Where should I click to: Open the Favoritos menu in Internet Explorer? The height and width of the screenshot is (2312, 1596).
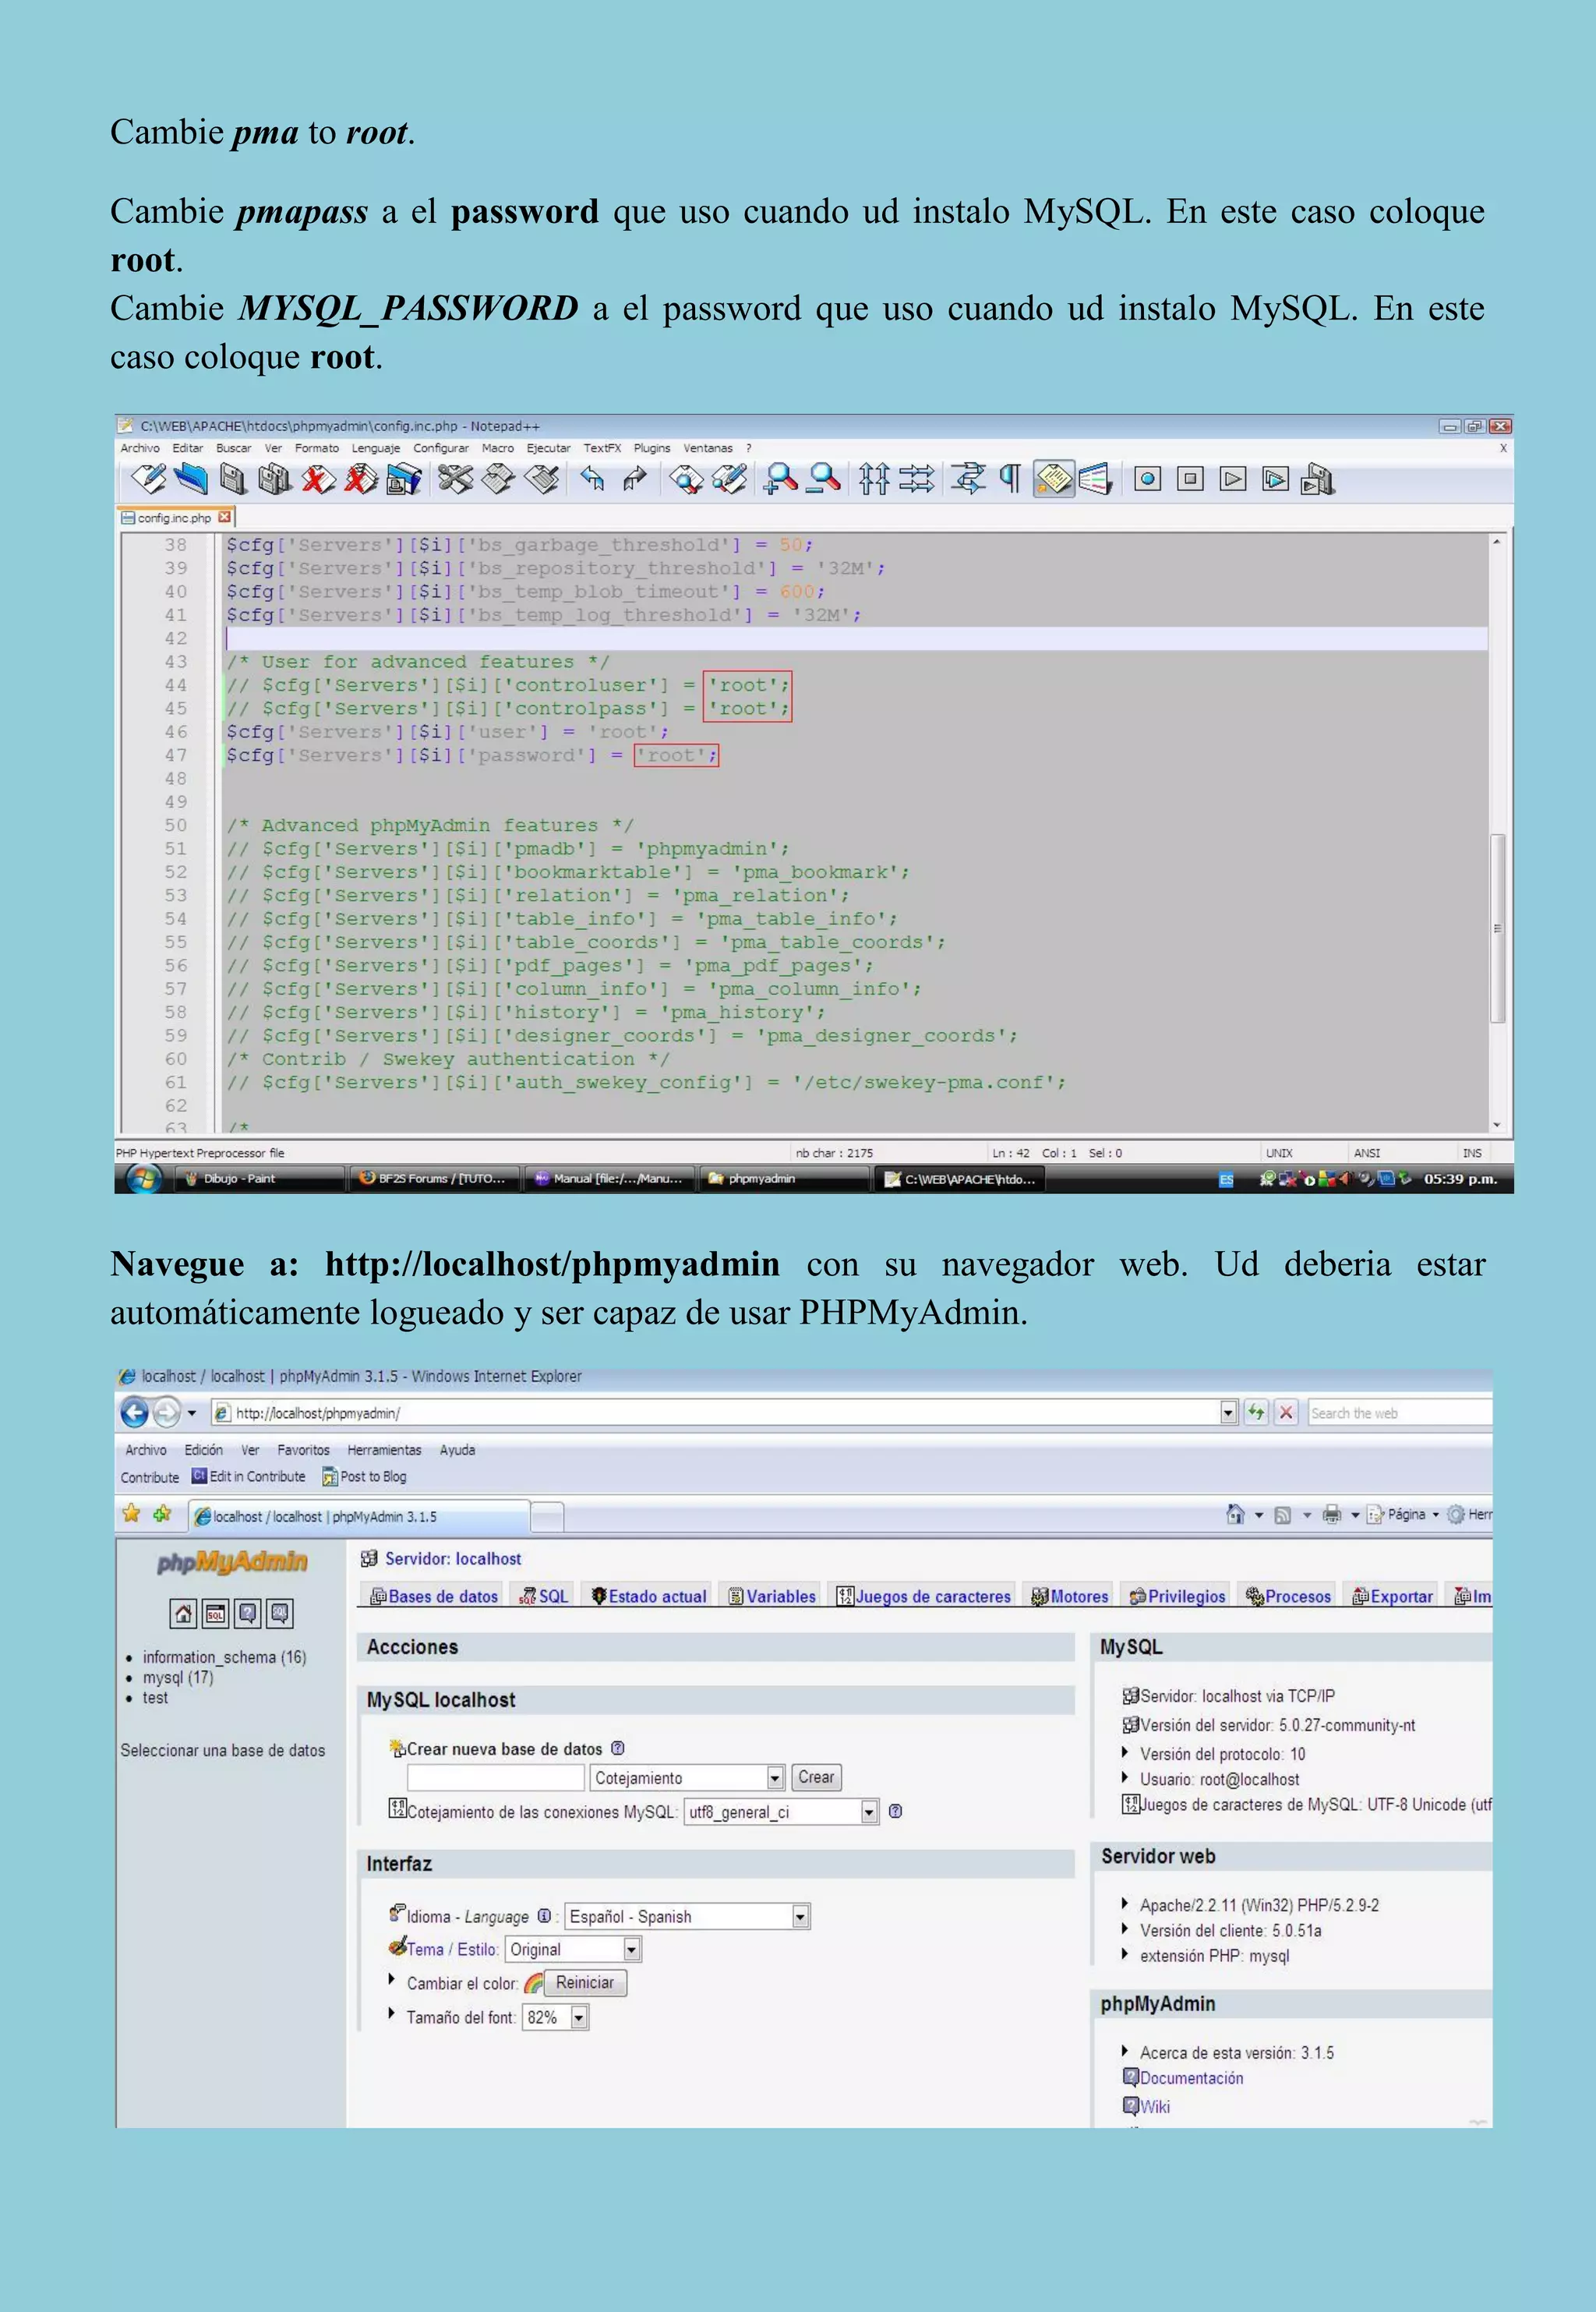tap(303, 1450)
